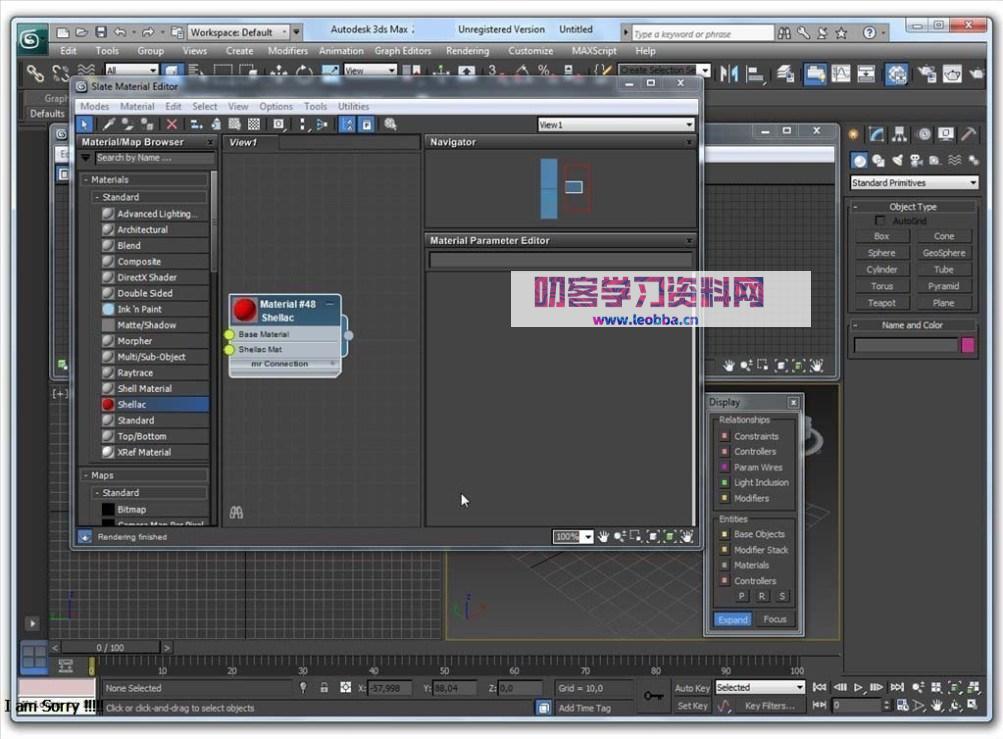Click the Pan hand tool in Slate editor
Viewport: 1003px width, 739px height.
tap(603, 537)
